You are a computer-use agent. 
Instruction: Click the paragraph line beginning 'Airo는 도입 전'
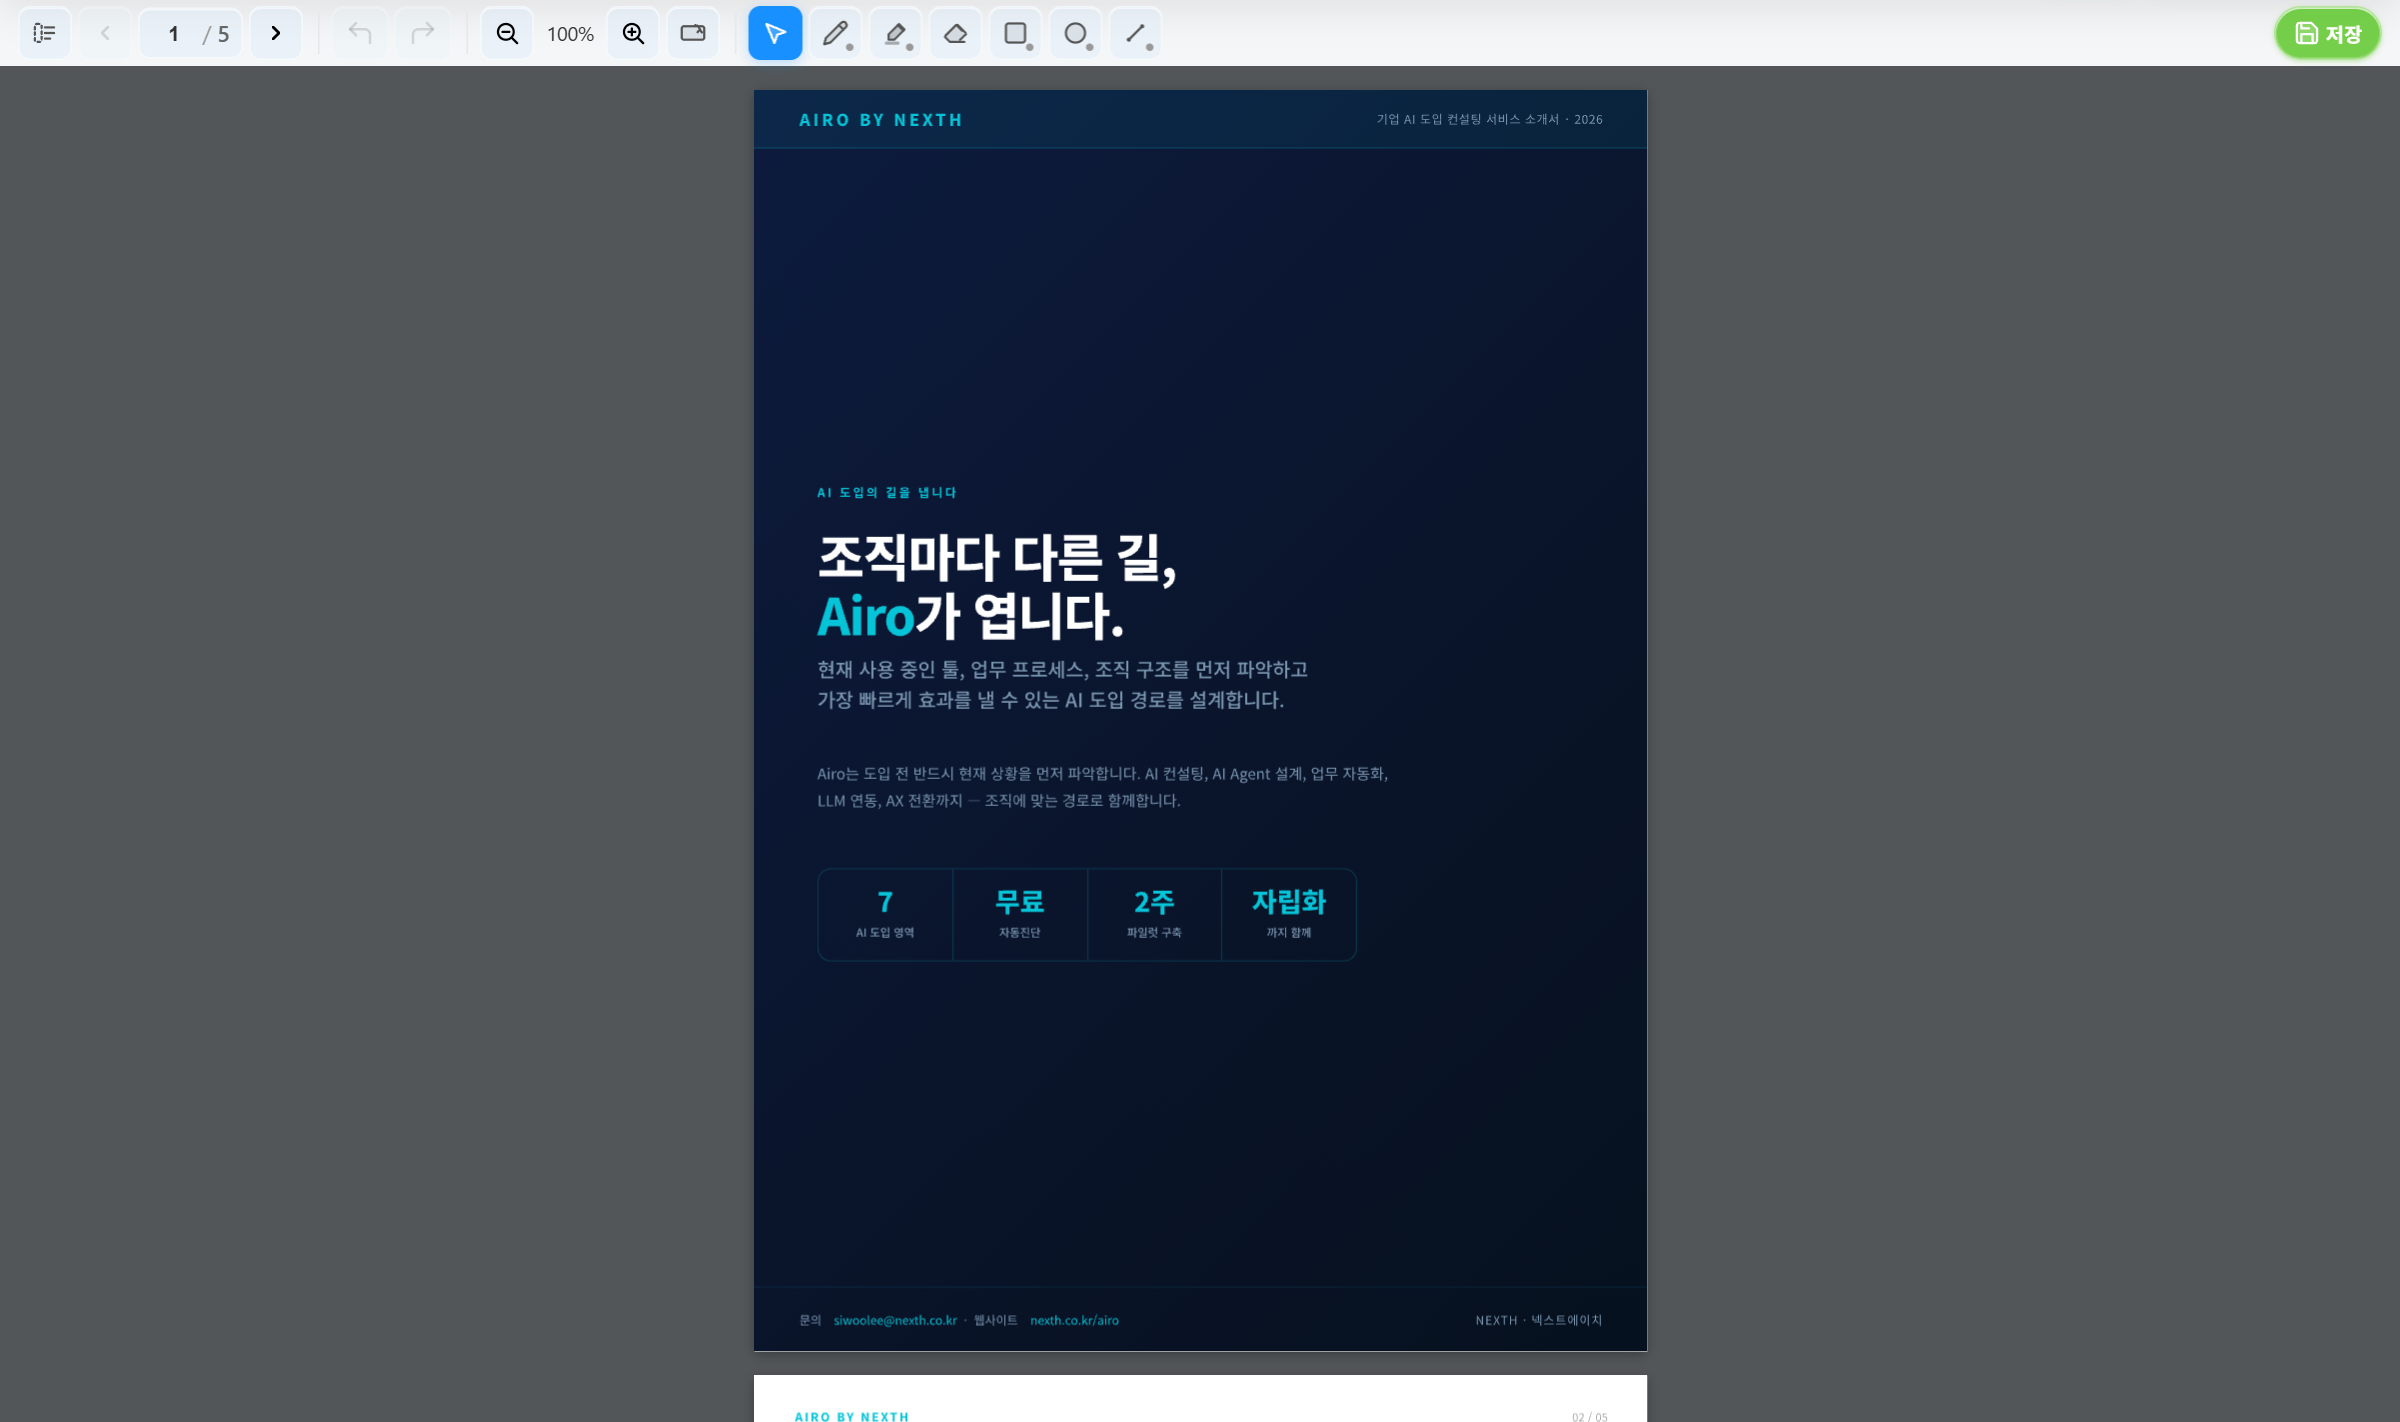point(1102,773)
